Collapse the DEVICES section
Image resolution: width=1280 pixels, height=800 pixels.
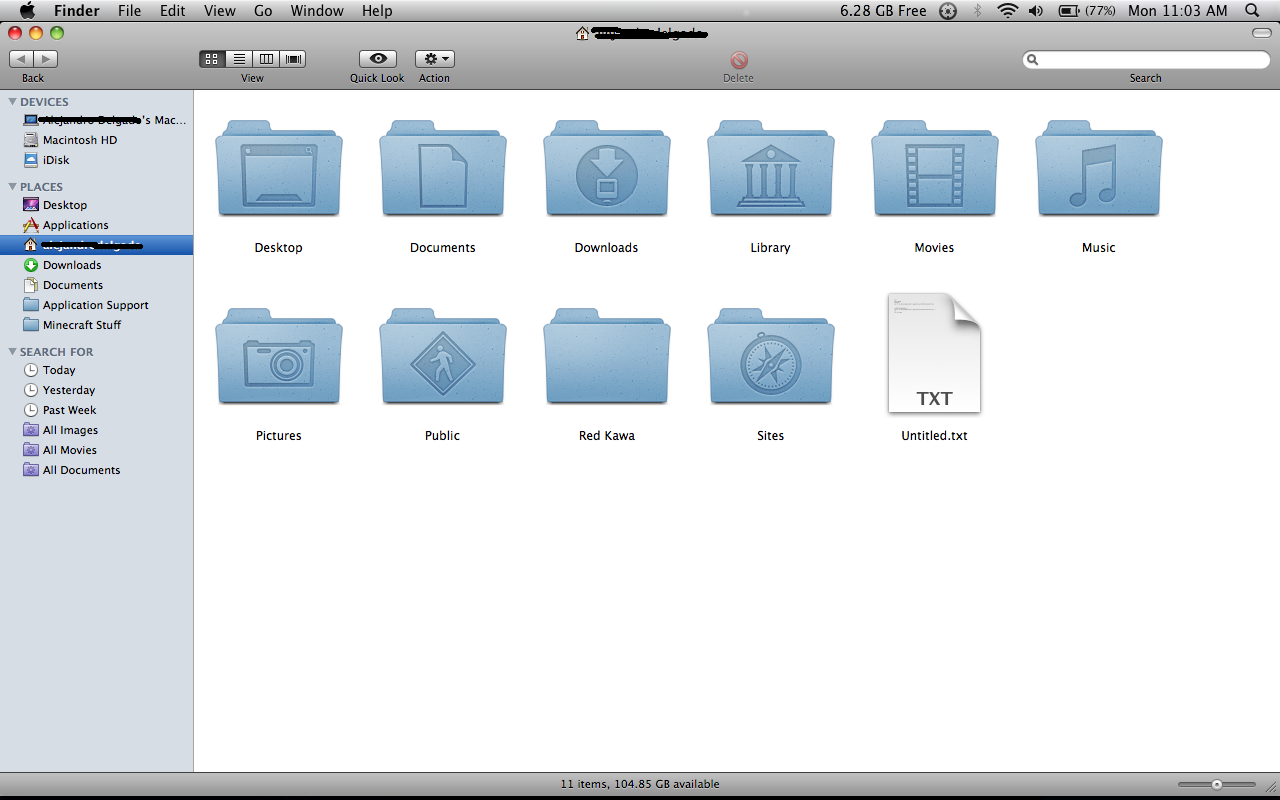point(12,102)
